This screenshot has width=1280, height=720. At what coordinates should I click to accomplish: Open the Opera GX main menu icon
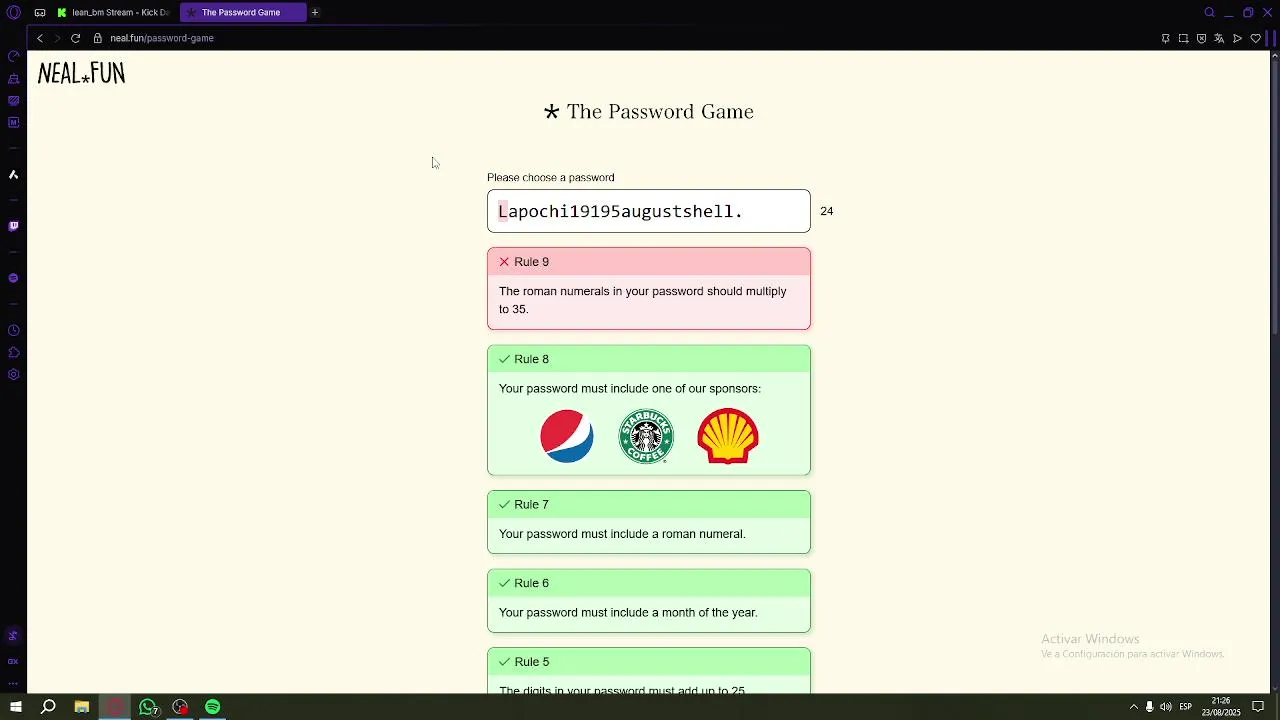(x=13, y=13)
